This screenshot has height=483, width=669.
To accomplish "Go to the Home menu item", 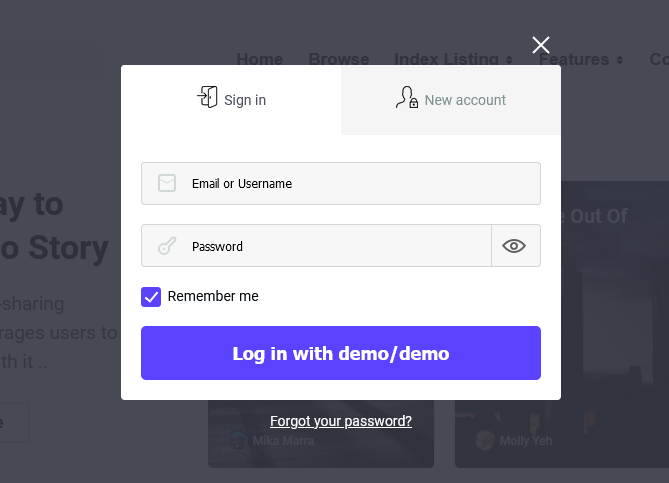I will coord(260,59).
